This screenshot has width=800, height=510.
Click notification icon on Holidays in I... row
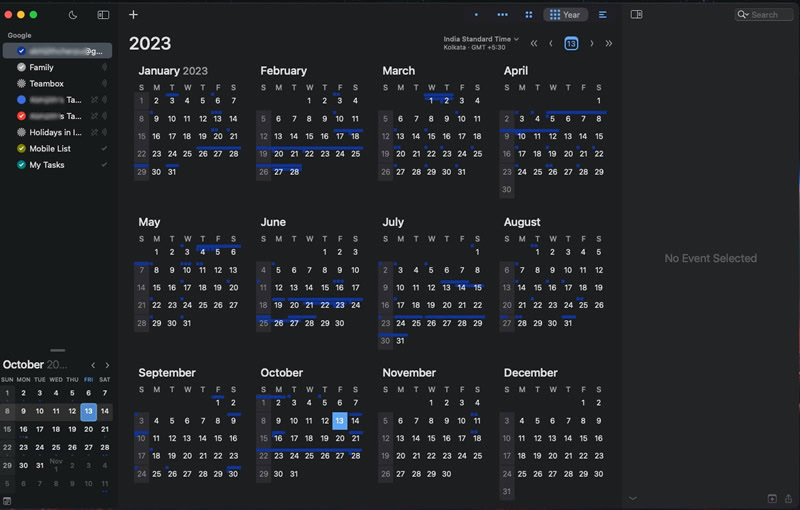(x=104, y=132)
